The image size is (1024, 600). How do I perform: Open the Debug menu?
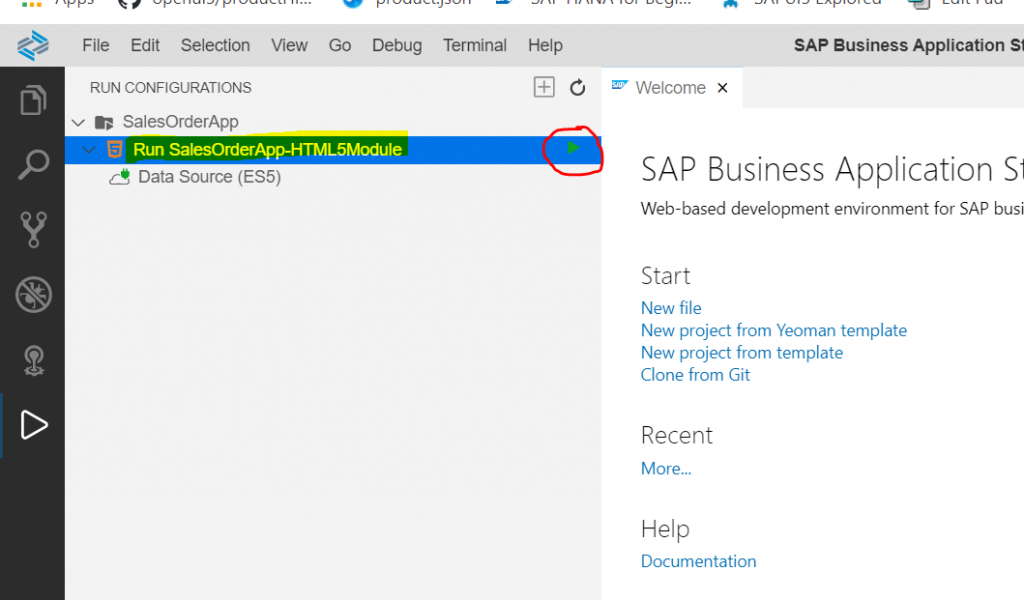pos(397,45)
